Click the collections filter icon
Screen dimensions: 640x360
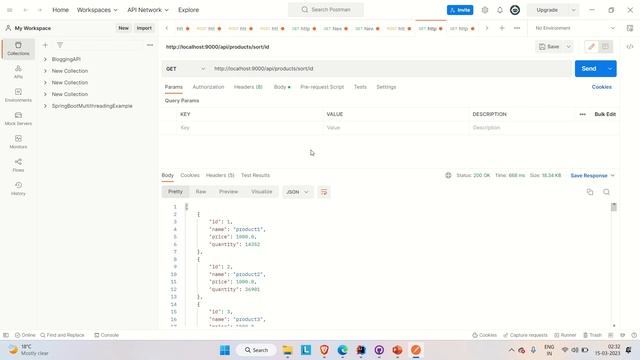(60, 45)
